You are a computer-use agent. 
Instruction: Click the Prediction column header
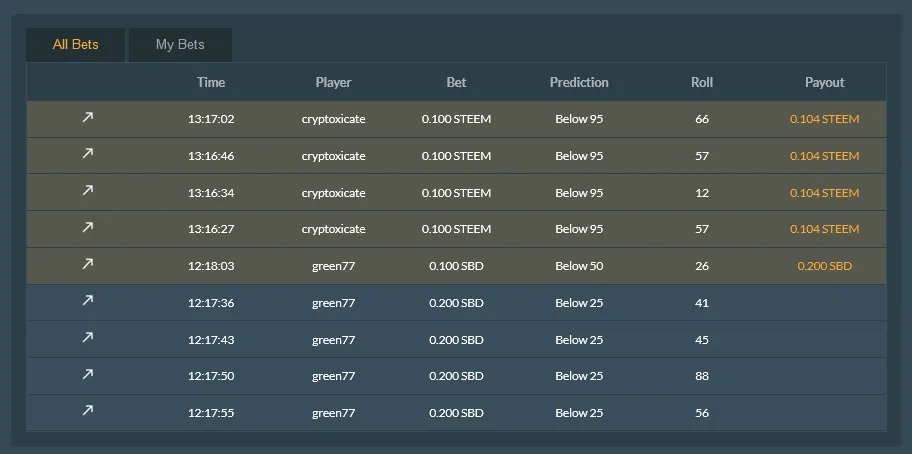point(579,82)
